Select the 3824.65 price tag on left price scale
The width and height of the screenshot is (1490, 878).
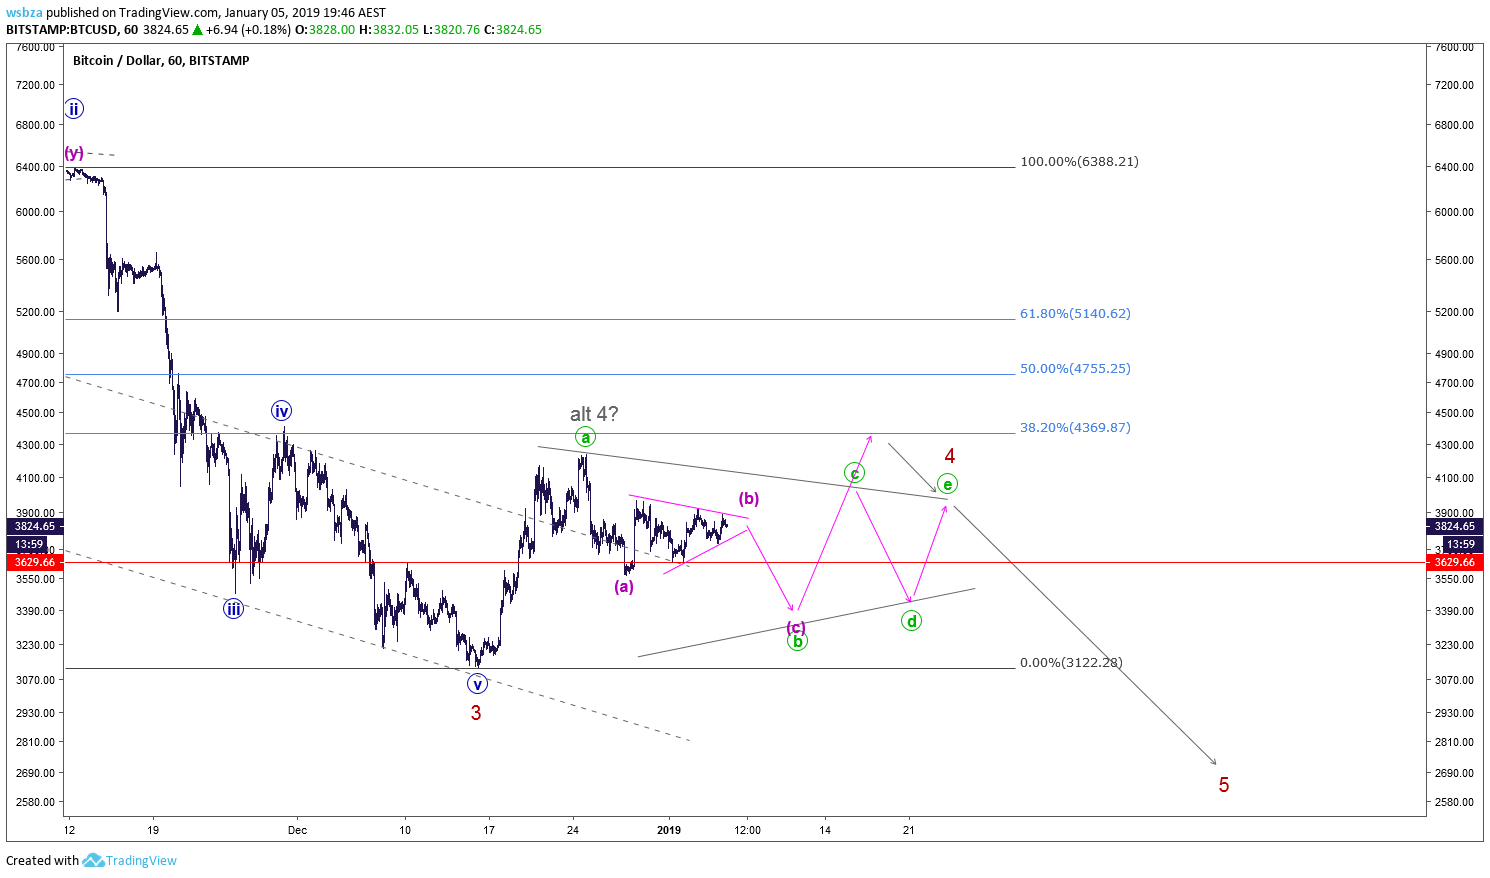click(34, 526)
